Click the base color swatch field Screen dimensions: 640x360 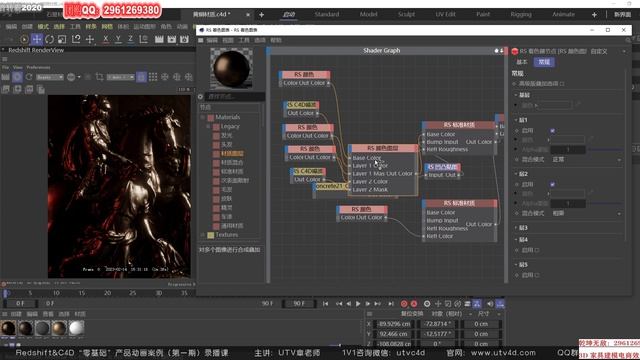click(x=554, y=105)
